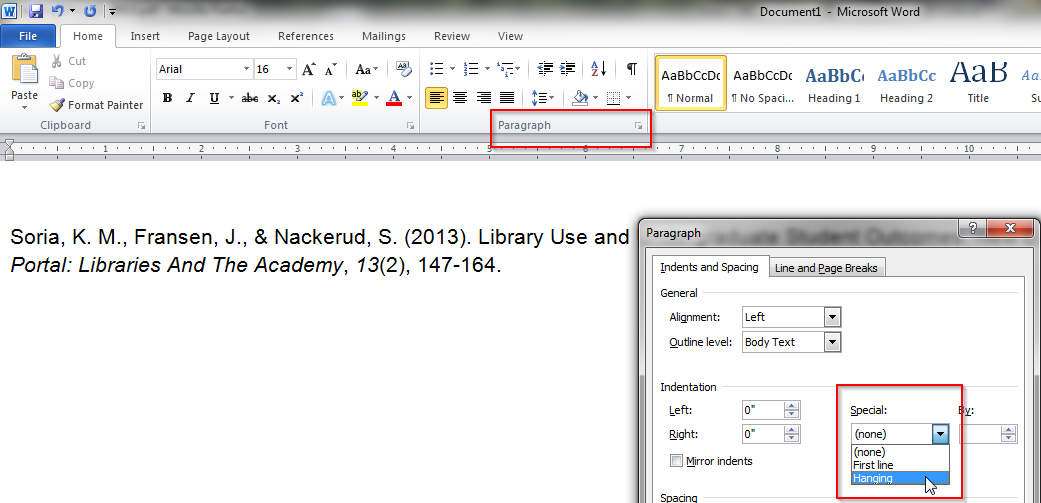Redo the action via the Quick Access toolbar
Viewport: 1041px width, 503px height.
click(x=91, y=11)
